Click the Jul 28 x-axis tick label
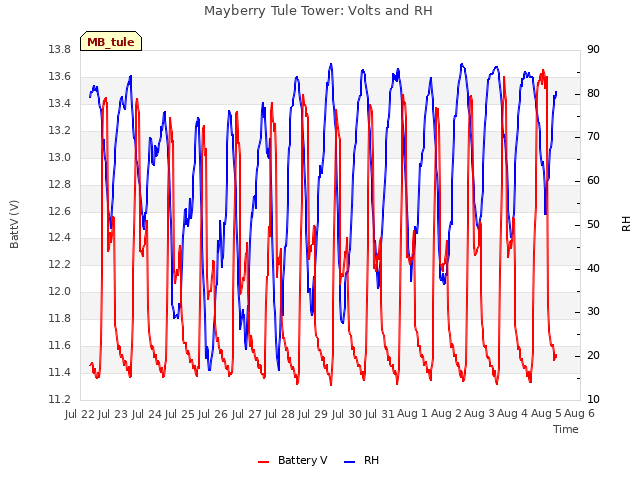 [280, 414]
